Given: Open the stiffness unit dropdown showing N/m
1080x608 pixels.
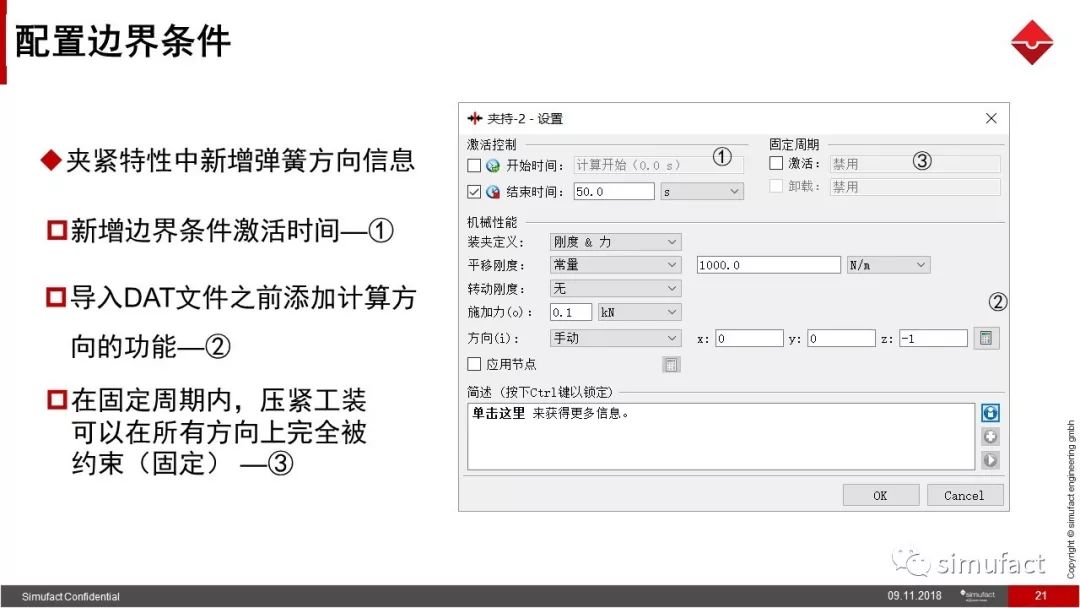Looking at the screenshot, I should [x=888, y=265].
